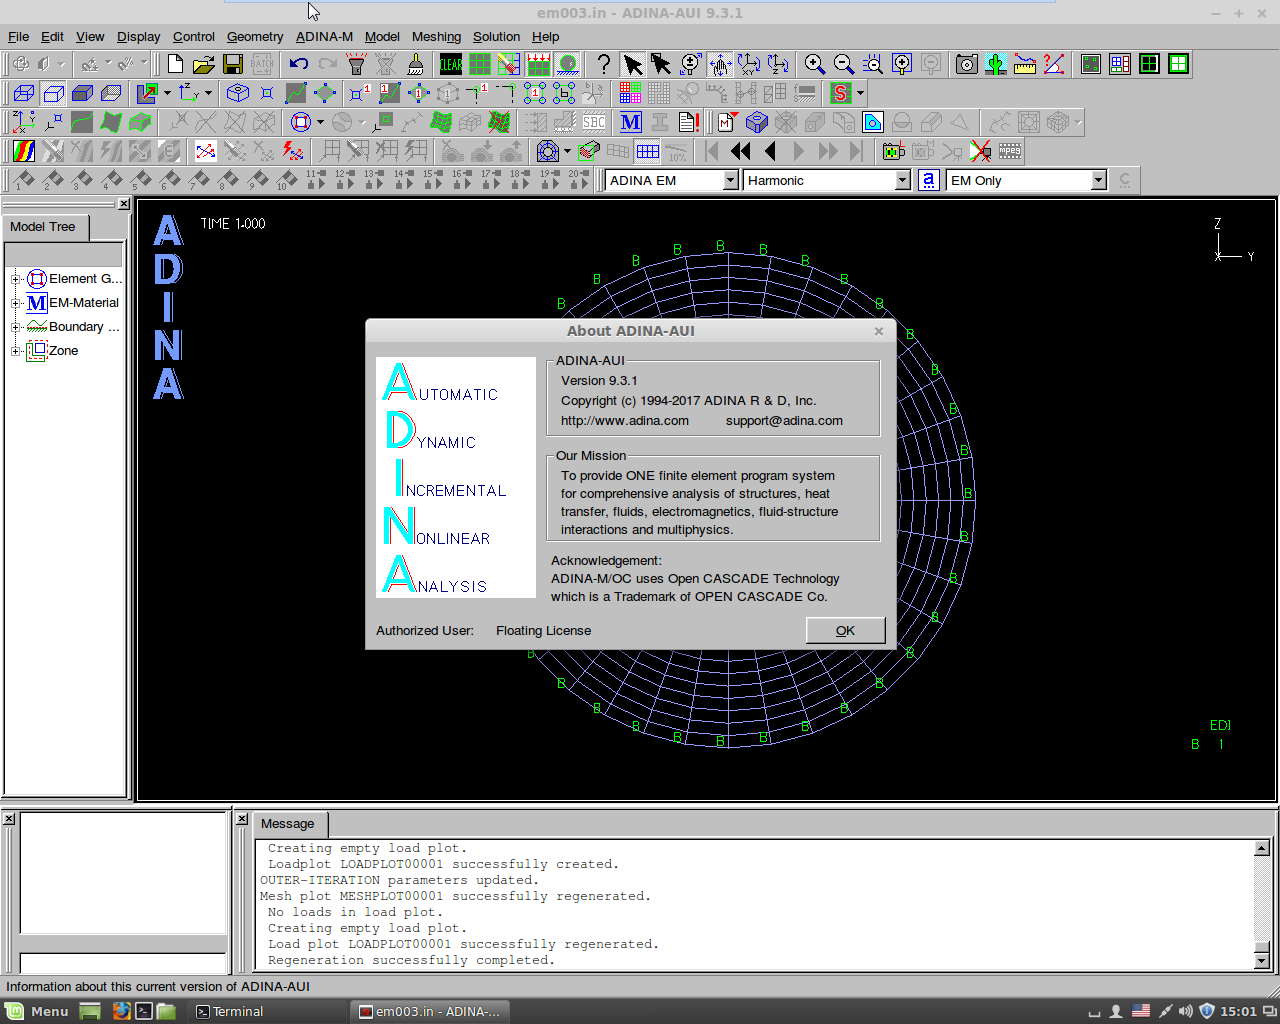Open the EM Only dropdown
1280x1024 pixels.
pyautogui.click(x=1098, y=180)
